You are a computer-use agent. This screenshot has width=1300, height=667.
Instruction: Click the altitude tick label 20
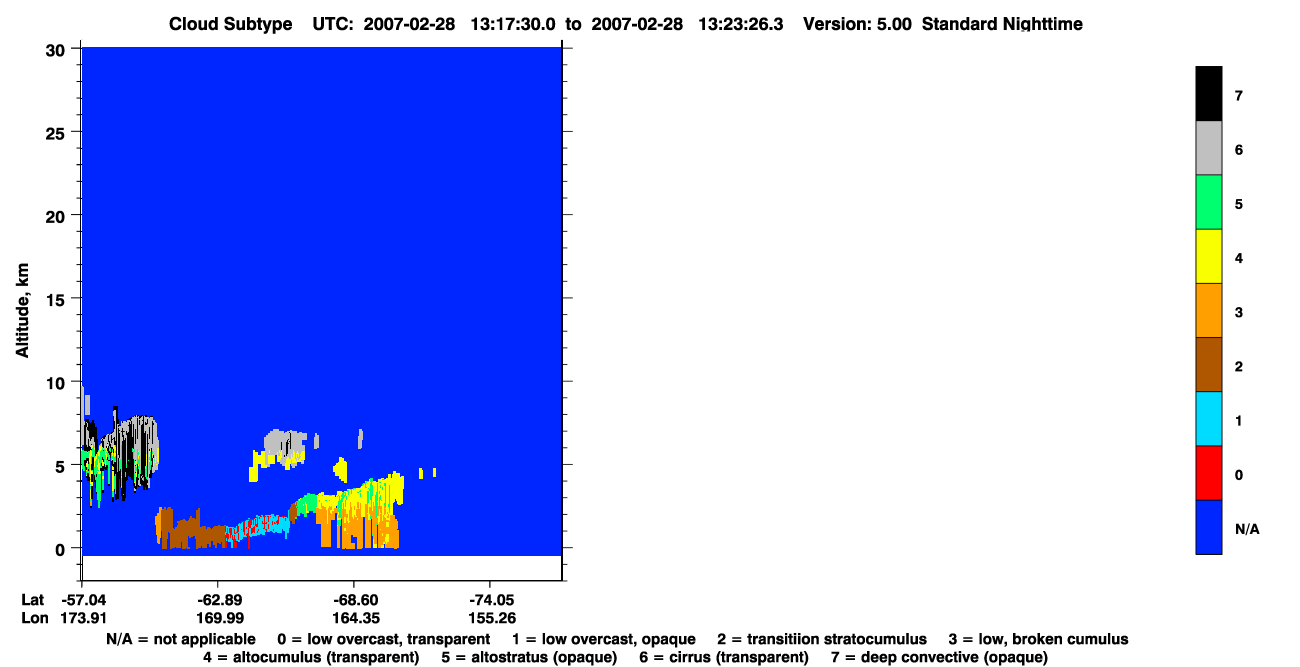click(56, 216)
